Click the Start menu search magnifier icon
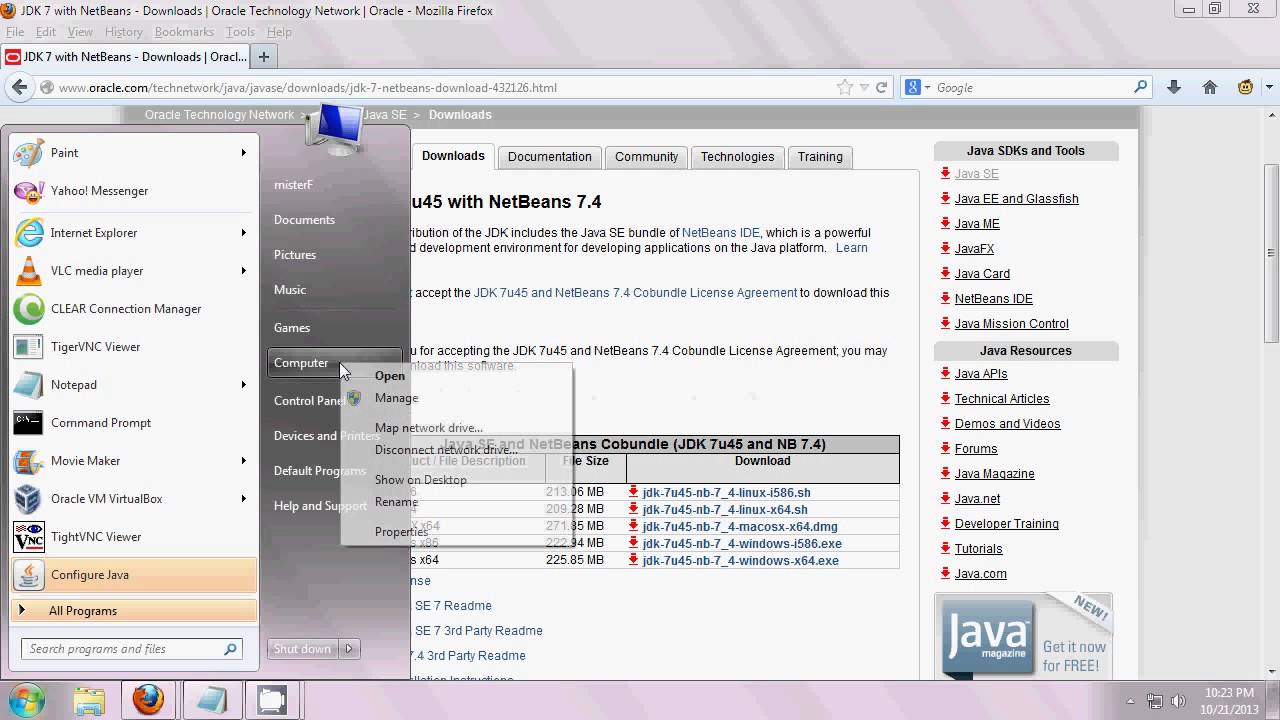Screen dimensions: 1280x720 click(230, 649)
